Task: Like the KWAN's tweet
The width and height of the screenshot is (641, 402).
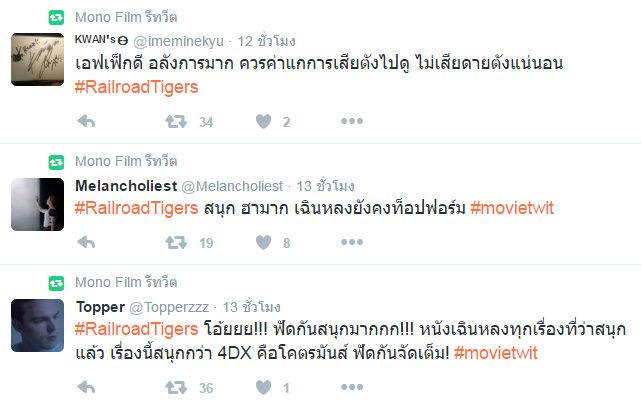Action: (x=263, y=121)
